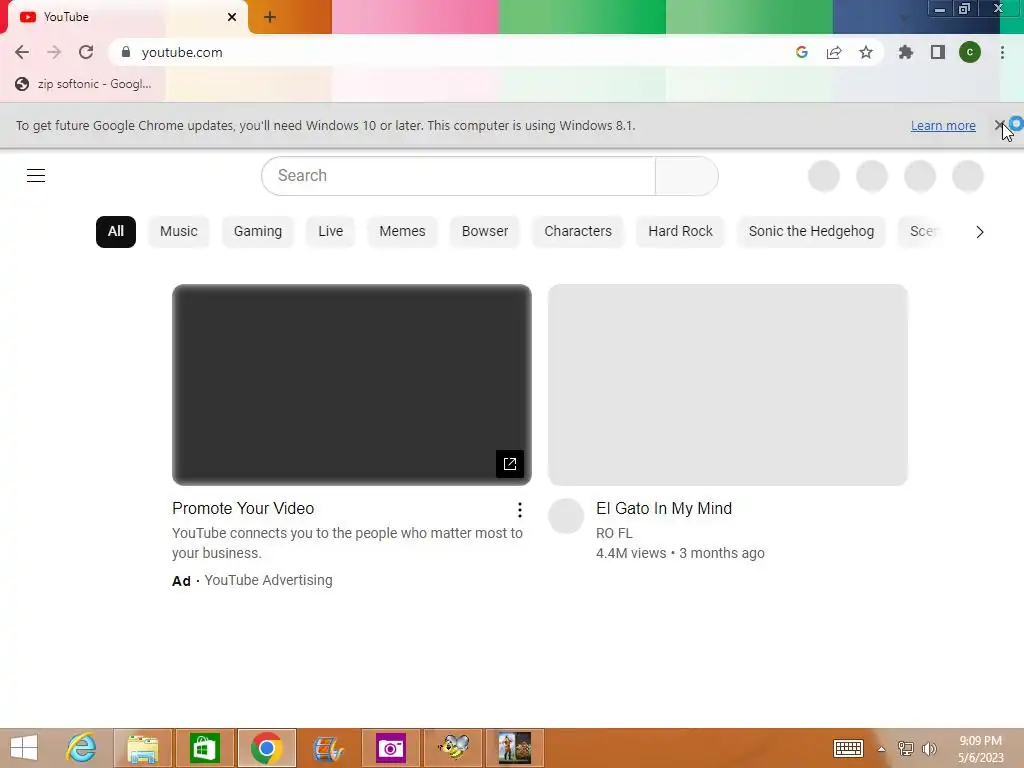
Task: Open El Gato In My Mind thumbnail
Action: coord(728,385)
